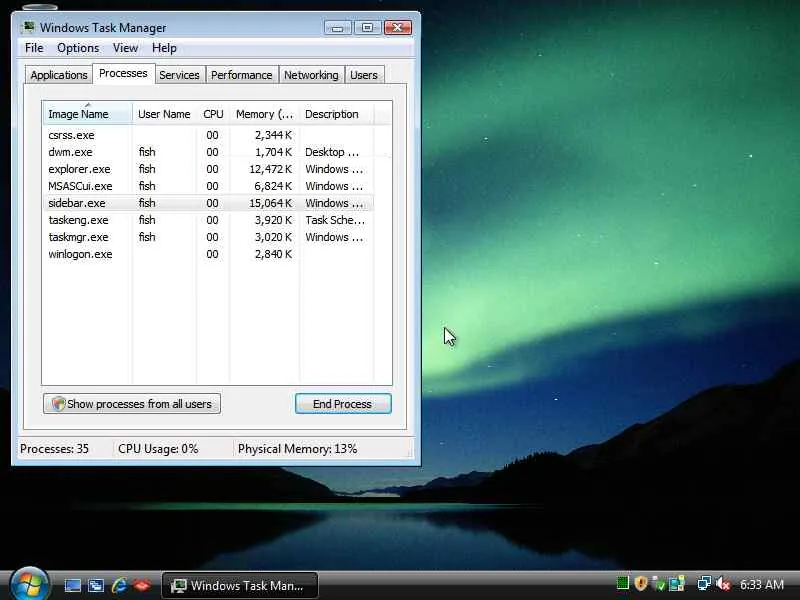Switch to the Users tab
This screenshot has height=600, width=800.
(363, 75)
